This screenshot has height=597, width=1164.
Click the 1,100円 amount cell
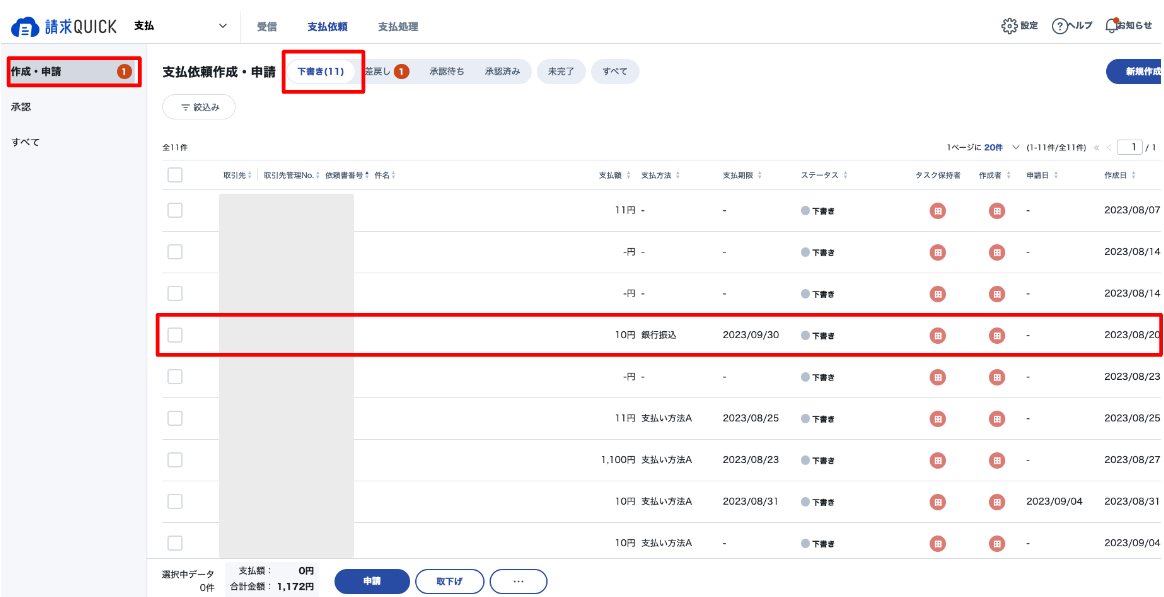tap(618, 460)
